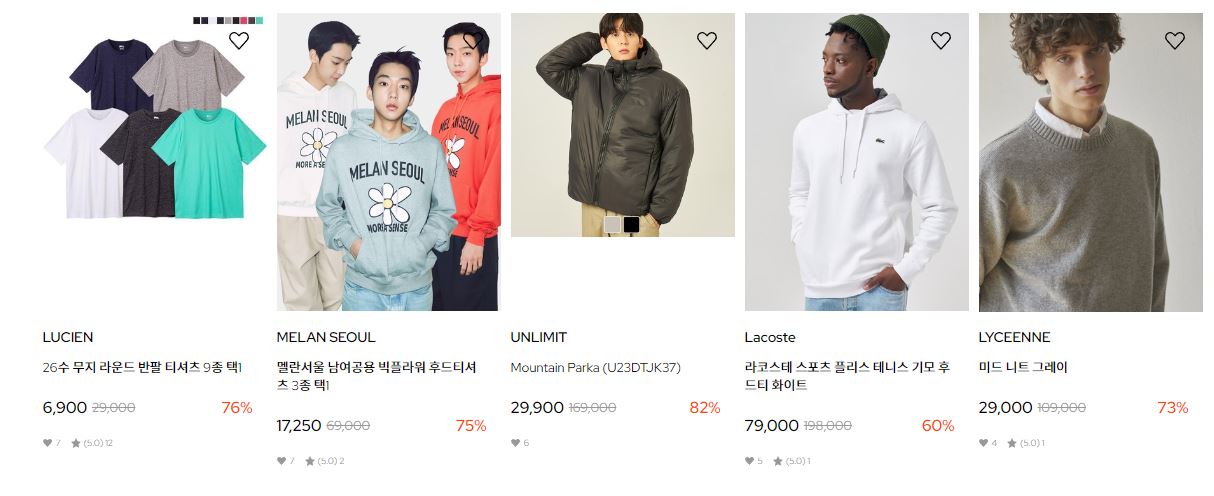
Task: Open the LUCIEN brand link
Action: click(68, 337)
